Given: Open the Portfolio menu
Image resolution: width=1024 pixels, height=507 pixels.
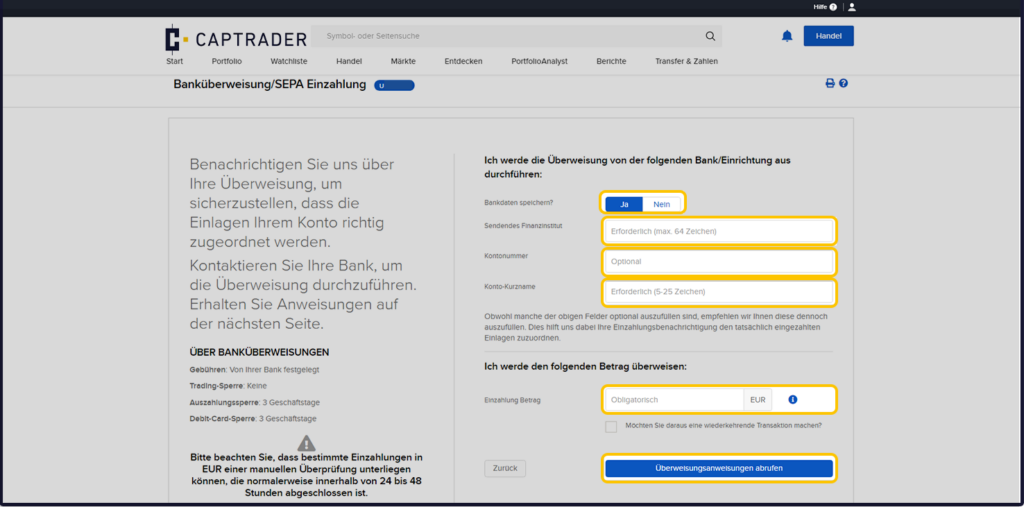Looking at the screenshot, I should (x=227, y=61).
